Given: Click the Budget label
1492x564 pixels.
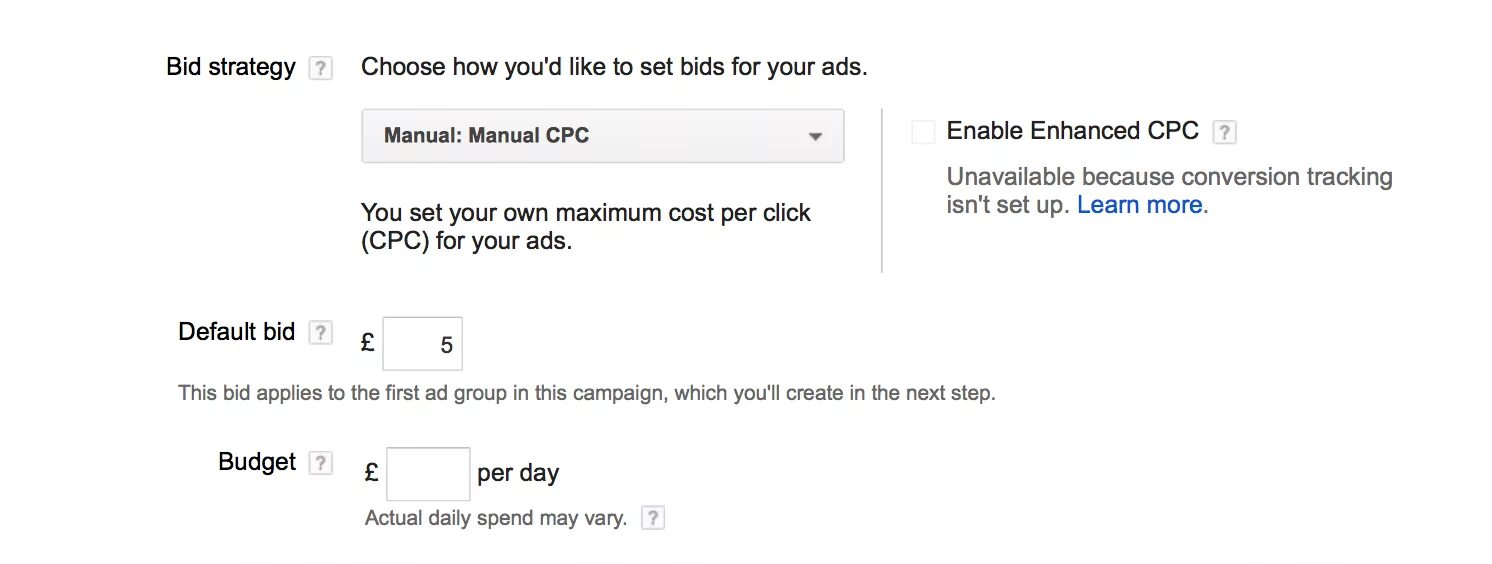Looking at the screenshot, I should tap(257, 462).
